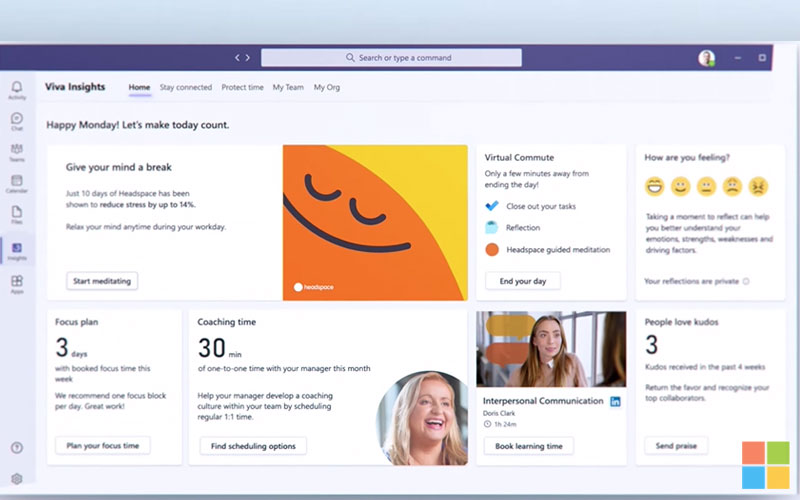Viewport: 800px width, 500px height.
Task: Click Find scheduling options
Action: 253,446
